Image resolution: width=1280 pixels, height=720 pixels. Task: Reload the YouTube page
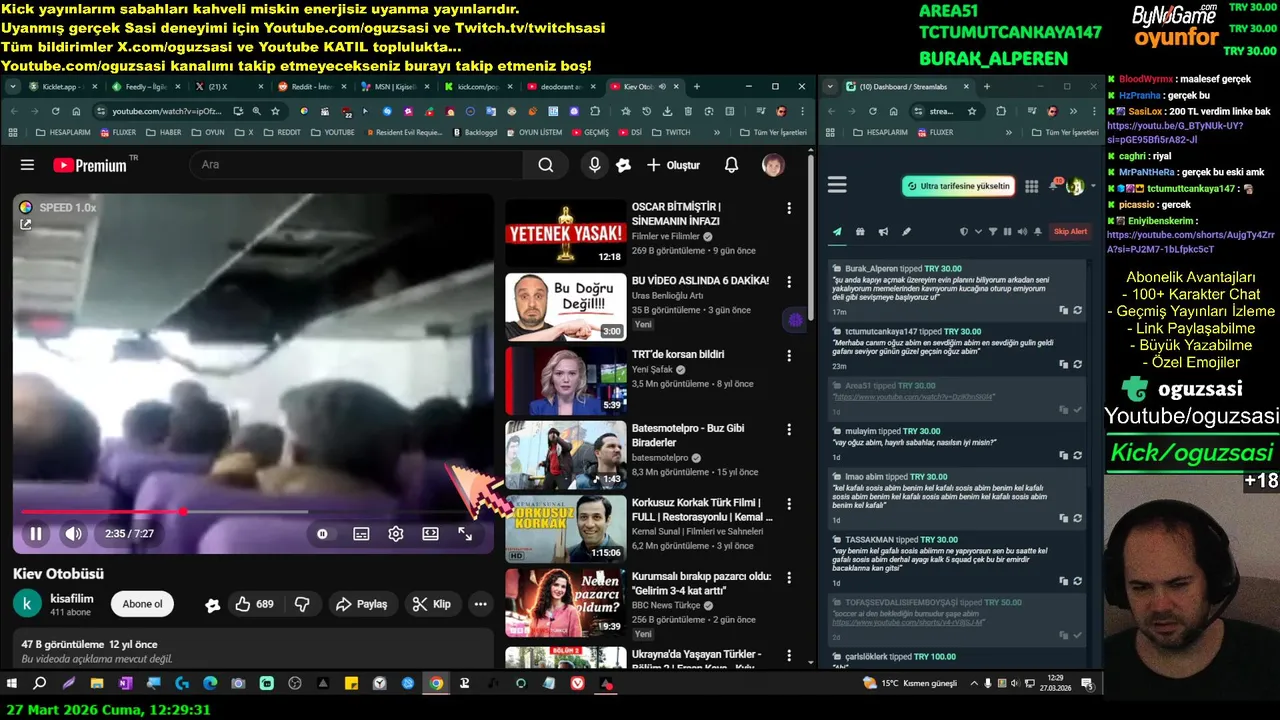tap(55, 111)
